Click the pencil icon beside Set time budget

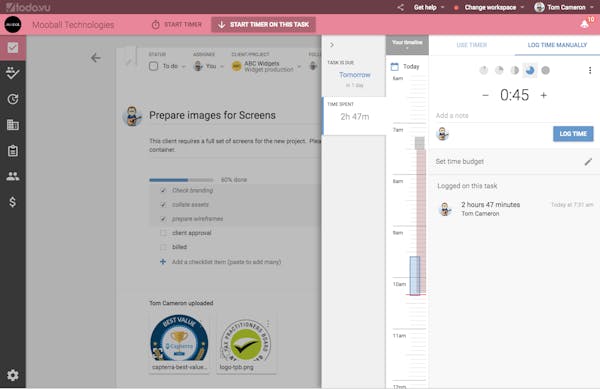point(588,162)
